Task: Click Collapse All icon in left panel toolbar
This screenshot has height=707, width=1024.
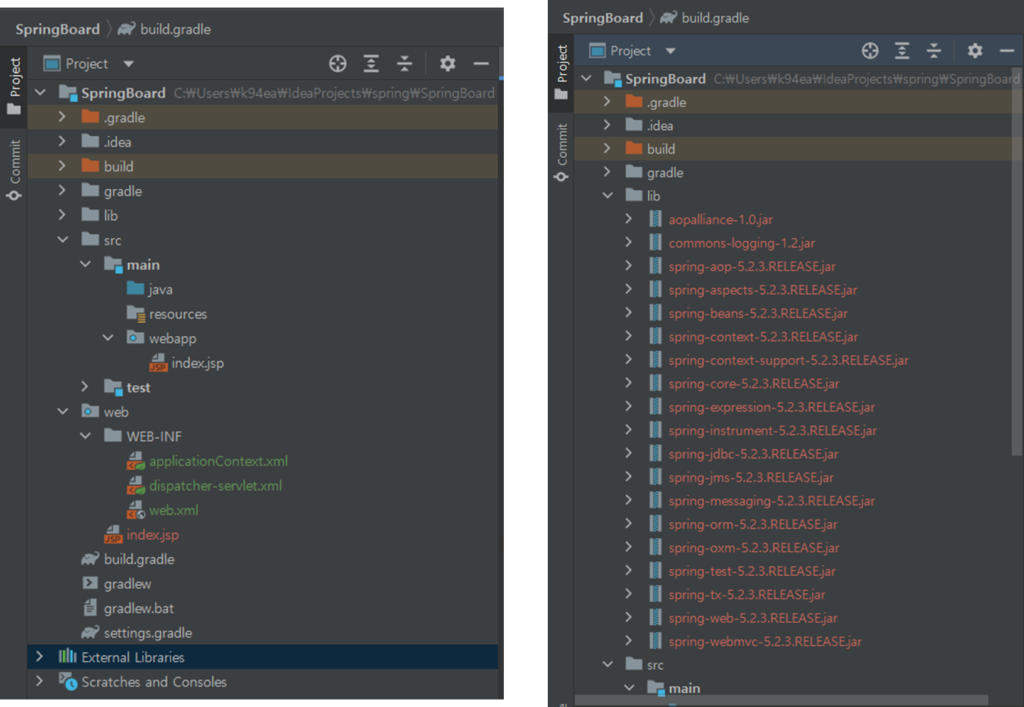Action: pos(404,64)
